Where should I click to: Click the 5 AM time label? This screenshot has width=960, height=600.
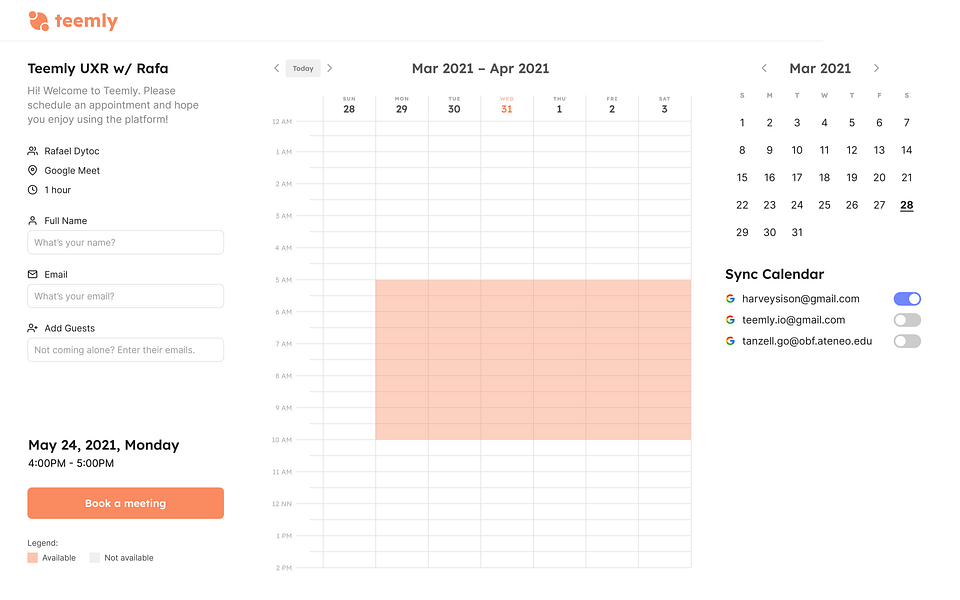click(283, 280)
